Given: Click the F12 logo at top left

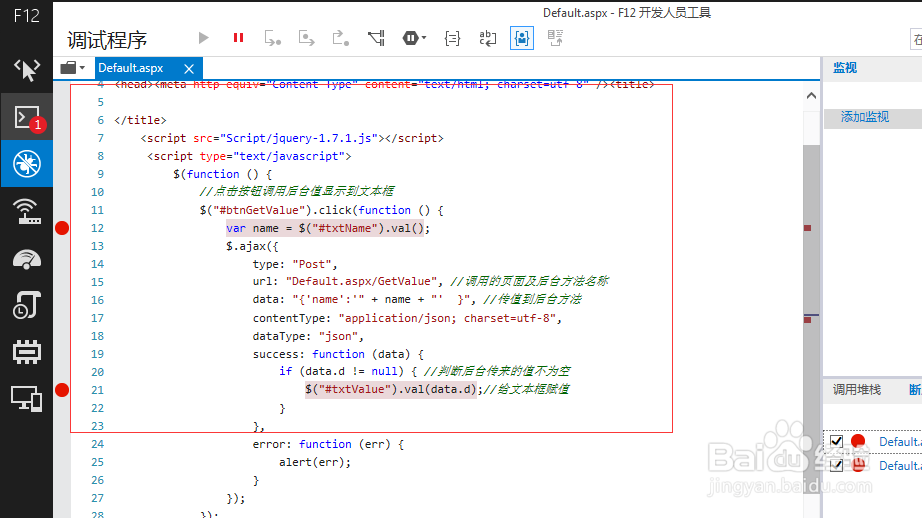Looking at the screenshot, I should (x=26, y=15).
